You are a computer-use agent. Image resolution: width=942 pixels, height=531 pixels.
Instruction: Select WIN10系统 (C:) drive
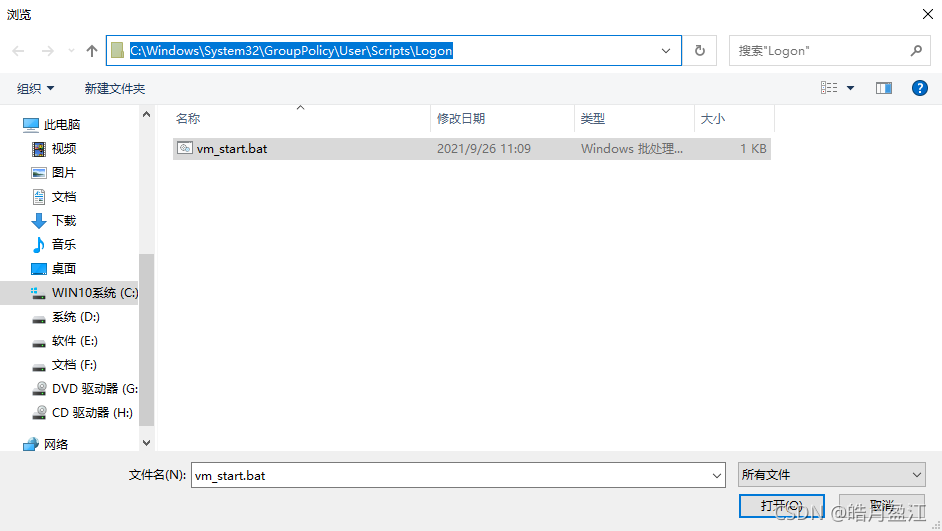[69, 293]
